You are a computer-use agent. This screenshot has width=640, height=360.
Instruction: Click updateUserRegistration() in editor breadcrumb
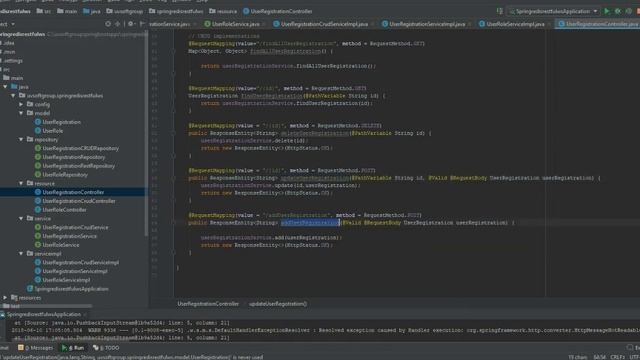[278, 304]
